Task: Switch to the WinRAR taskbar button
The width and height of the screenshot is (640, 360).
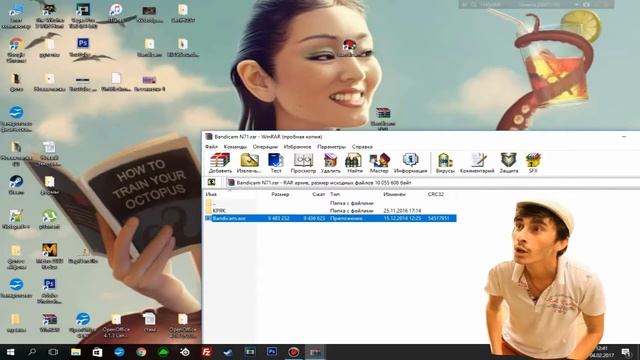Action: 315,352
